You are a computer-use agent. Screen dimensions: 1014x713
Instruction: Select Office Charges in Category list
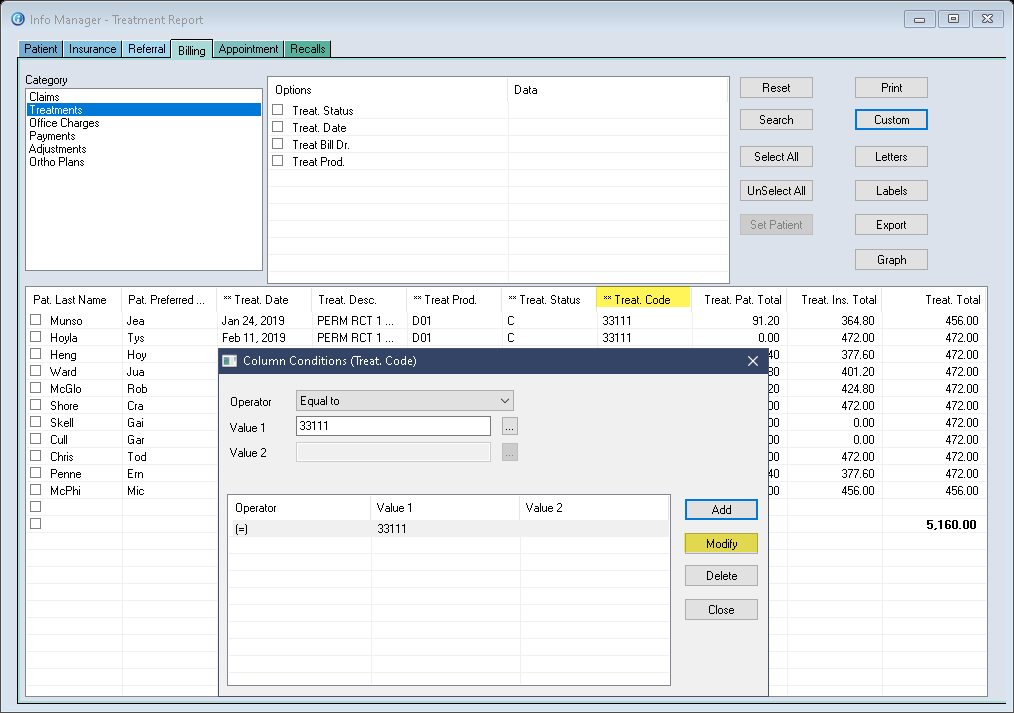[x=64, y=123]
